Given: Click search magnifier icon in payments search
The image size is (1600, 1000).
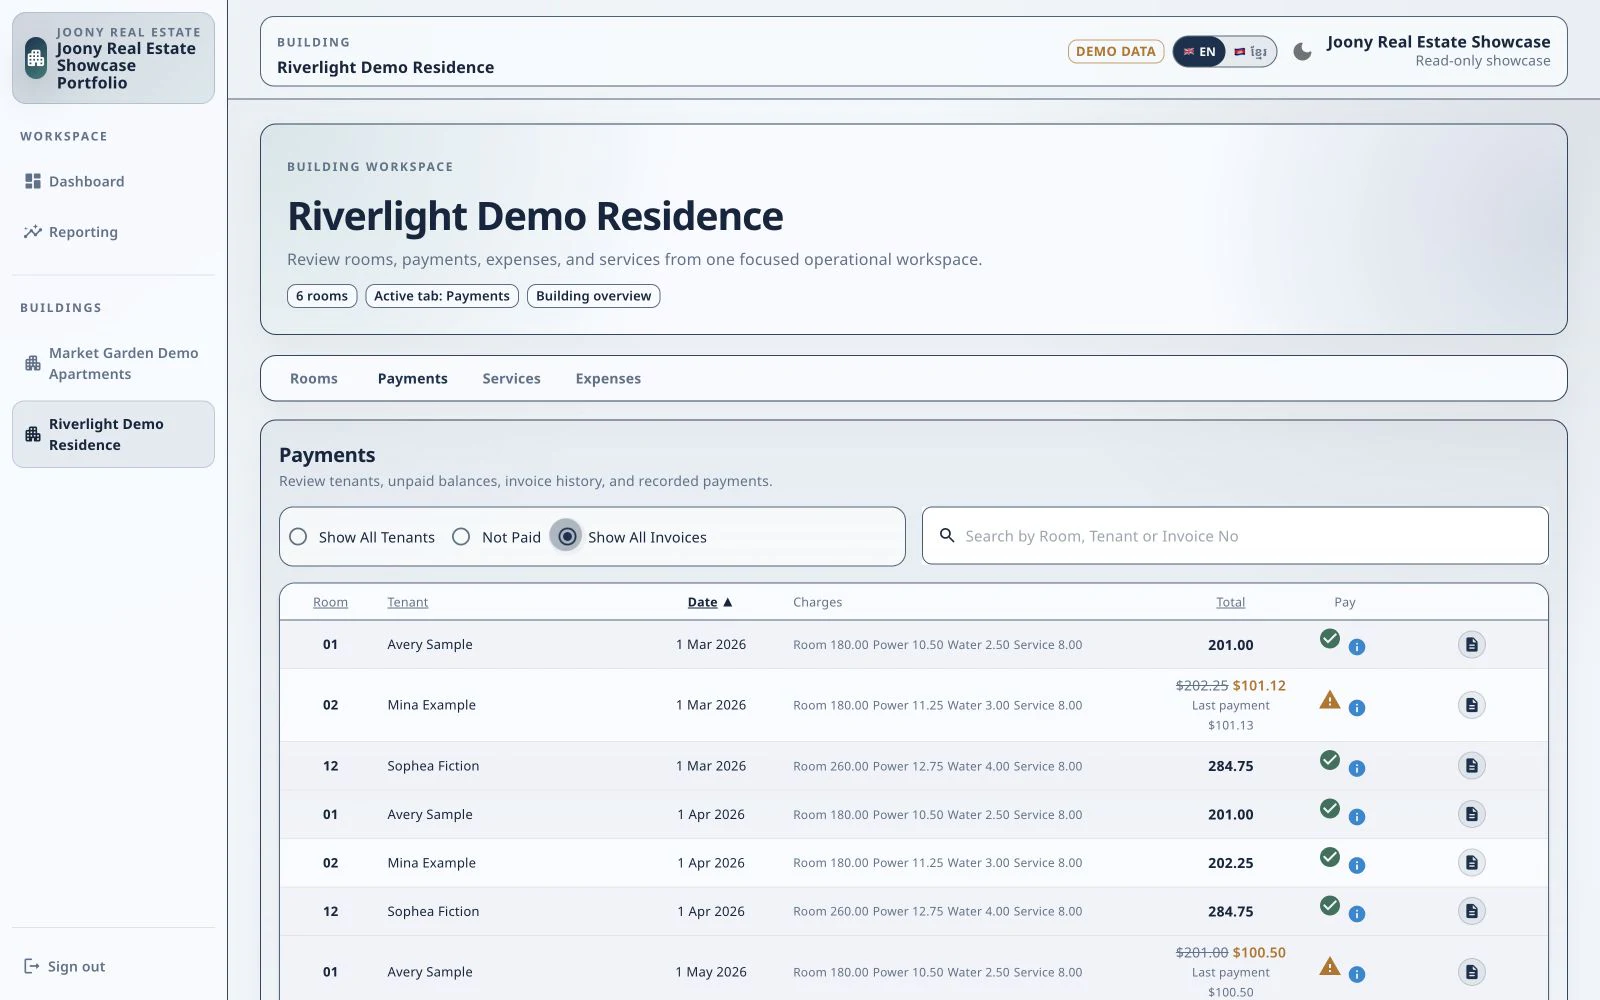Looking at the screenshot, I should point(947,536).
